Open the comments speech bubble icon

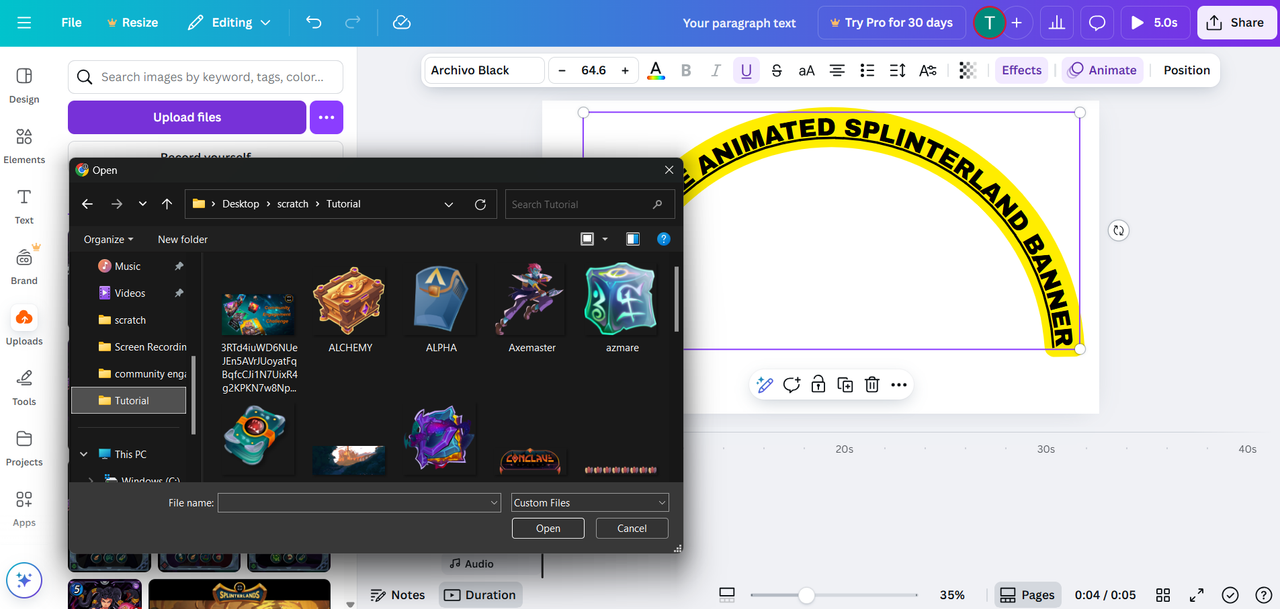[1097, 22]
